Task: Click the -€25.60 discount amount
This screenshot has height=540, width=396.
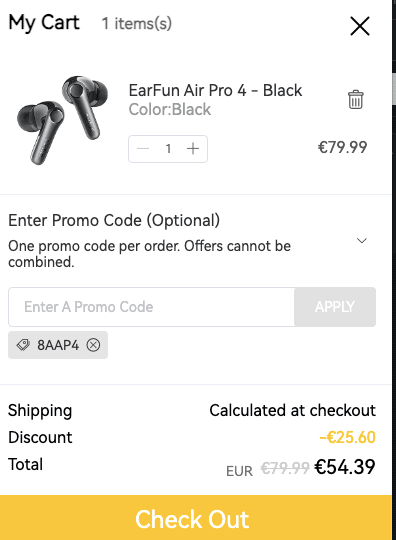Action: tap(347, 437)
